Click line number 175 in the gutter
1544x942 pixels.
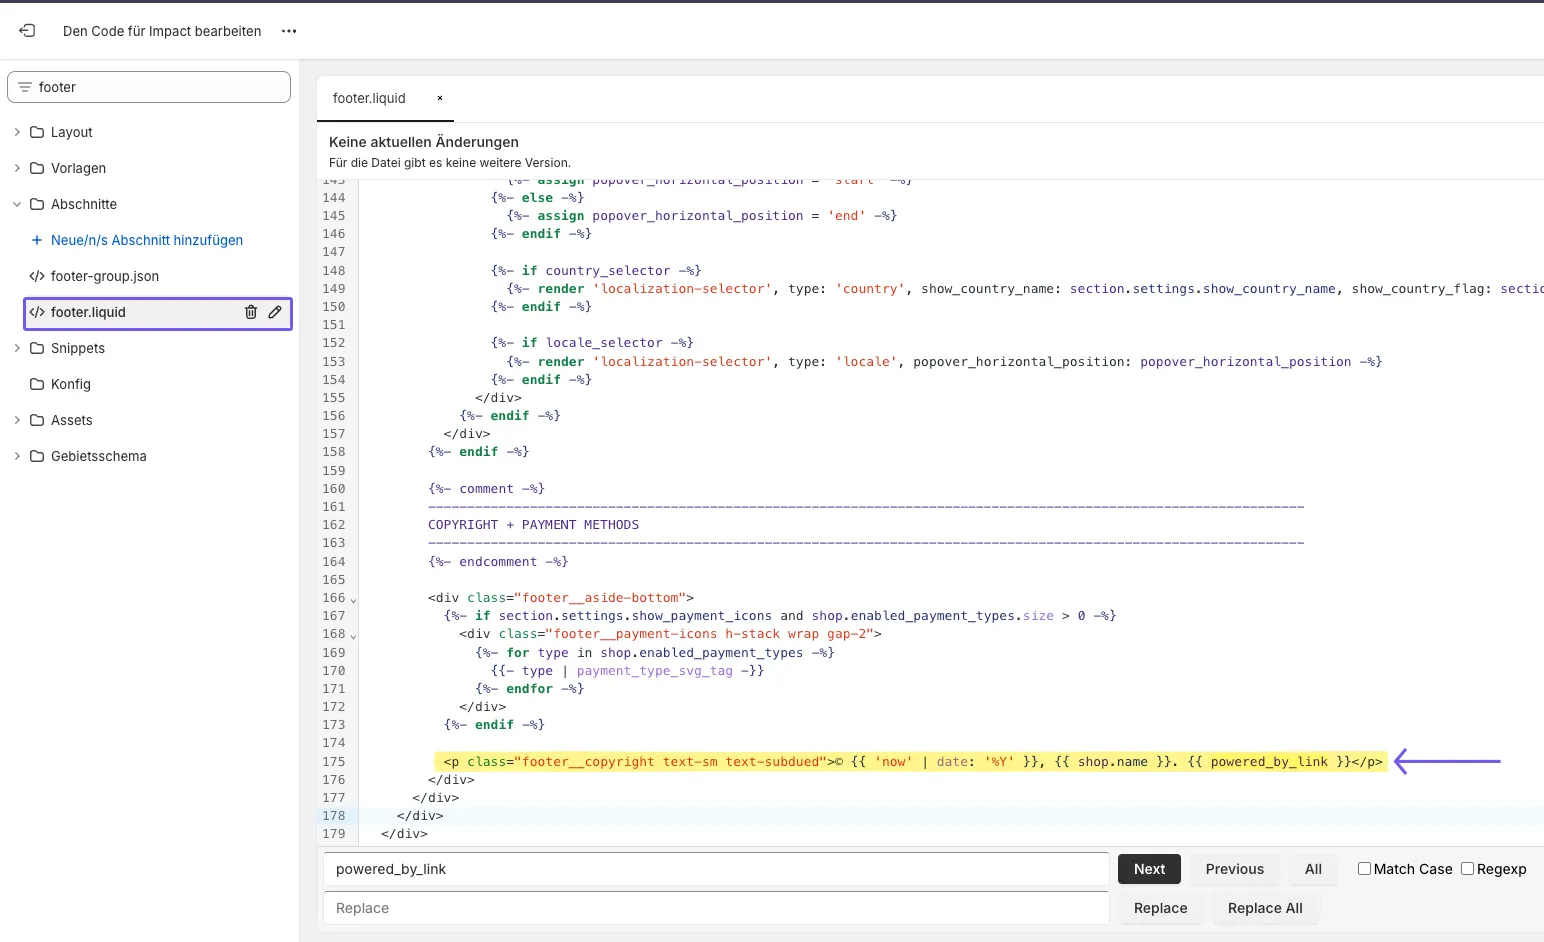coord(333,762)
